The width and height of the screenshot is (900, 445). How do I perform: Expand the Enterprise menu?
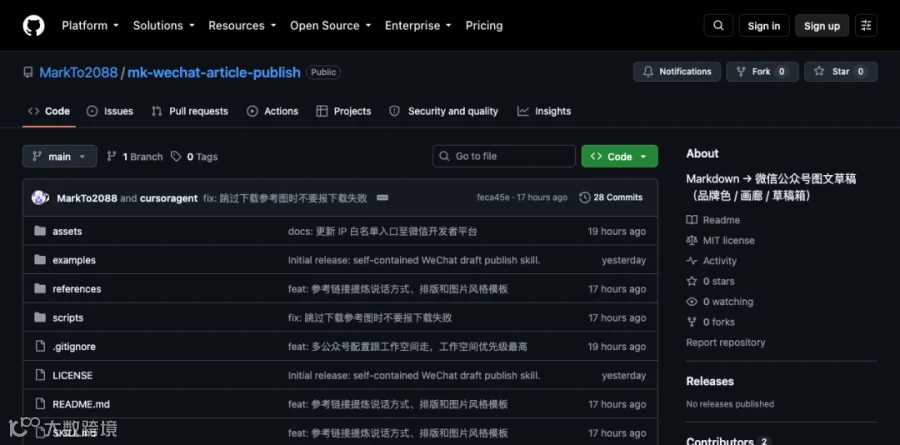418,26
